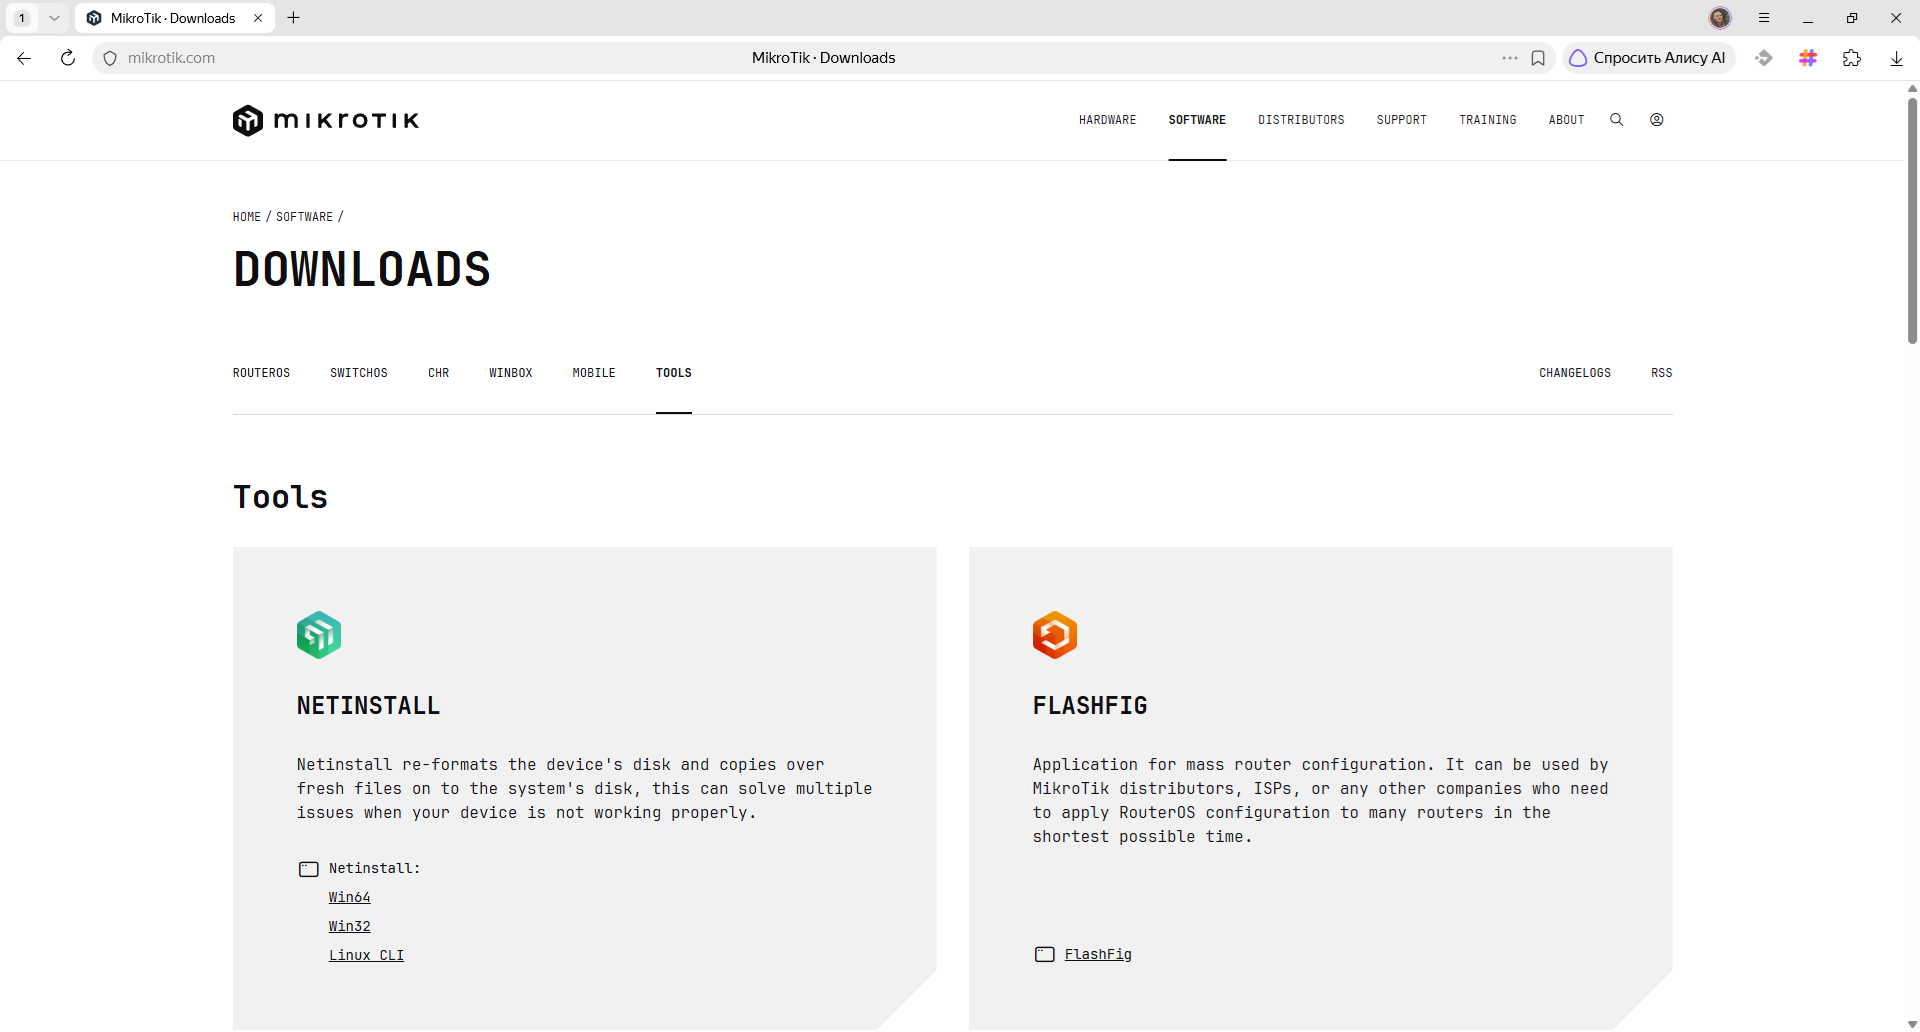Bookmark this page with the bookmark icon

pyautogui.click(x=1538, y=58)
